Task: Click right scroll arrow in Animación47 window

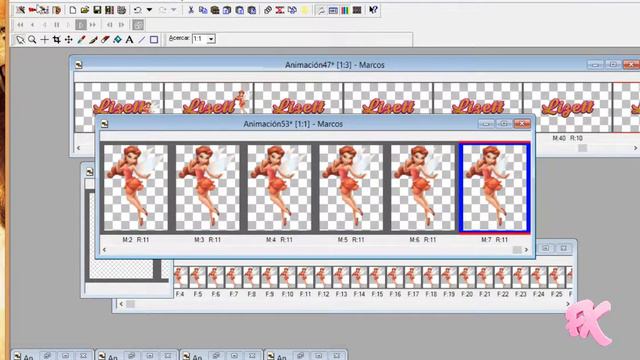Action: (636, 148)
